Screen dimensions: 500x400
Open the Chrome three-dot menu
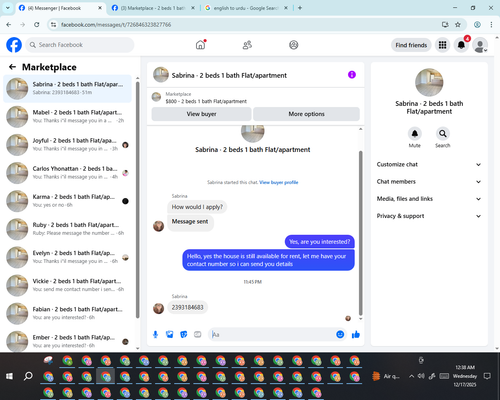(491, 24)
